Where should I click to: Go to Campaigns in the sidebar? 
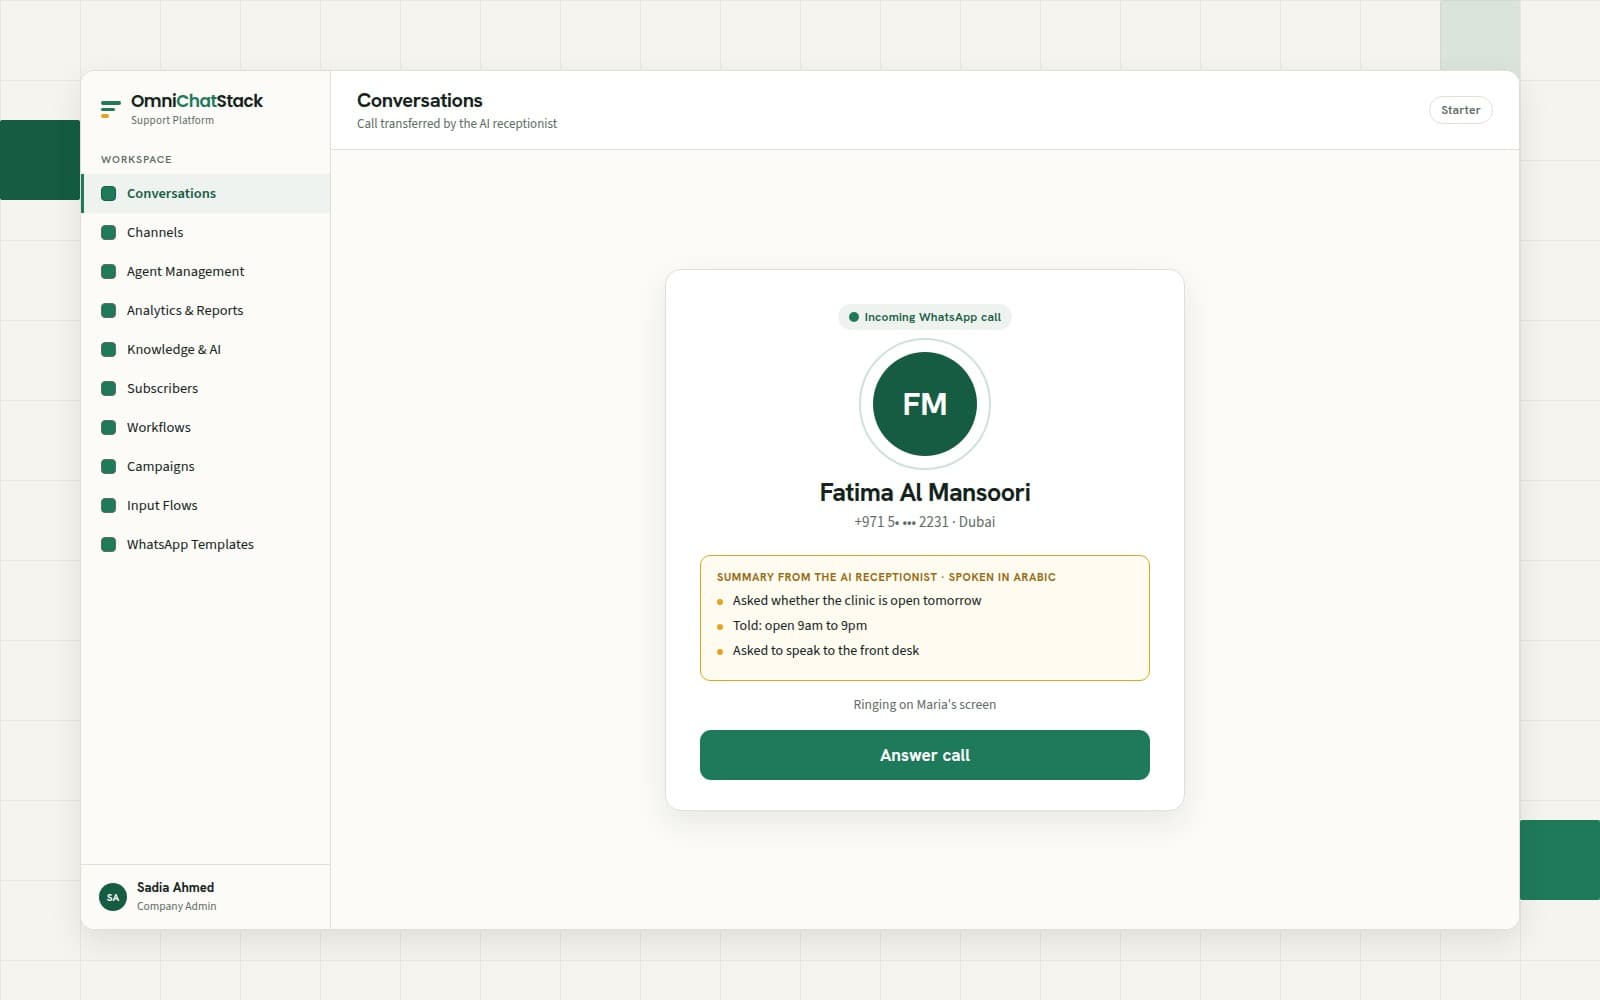(206, 467)
